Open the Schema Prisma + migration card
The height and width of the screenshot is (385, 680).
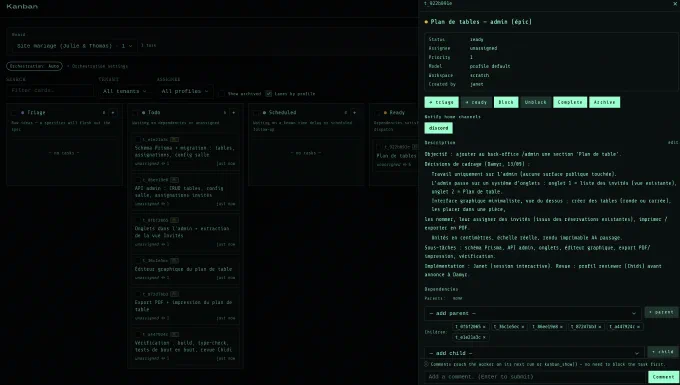tap(185, 151)
